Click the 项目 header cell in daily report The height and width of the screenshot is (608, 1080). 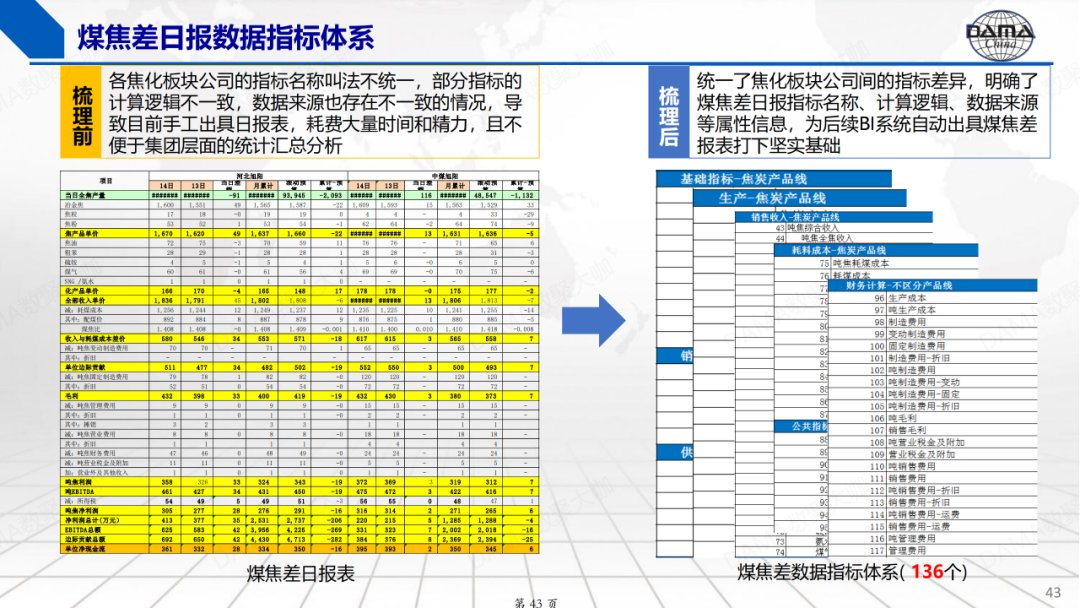pyautogui.click(x=105, y=180)
